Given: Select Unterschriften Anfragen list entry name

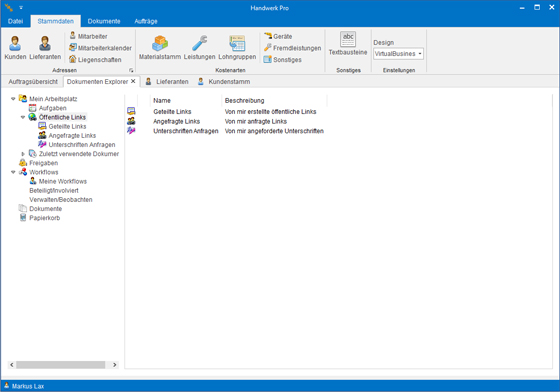Looking at the screenshot, I should coord(186,131).
